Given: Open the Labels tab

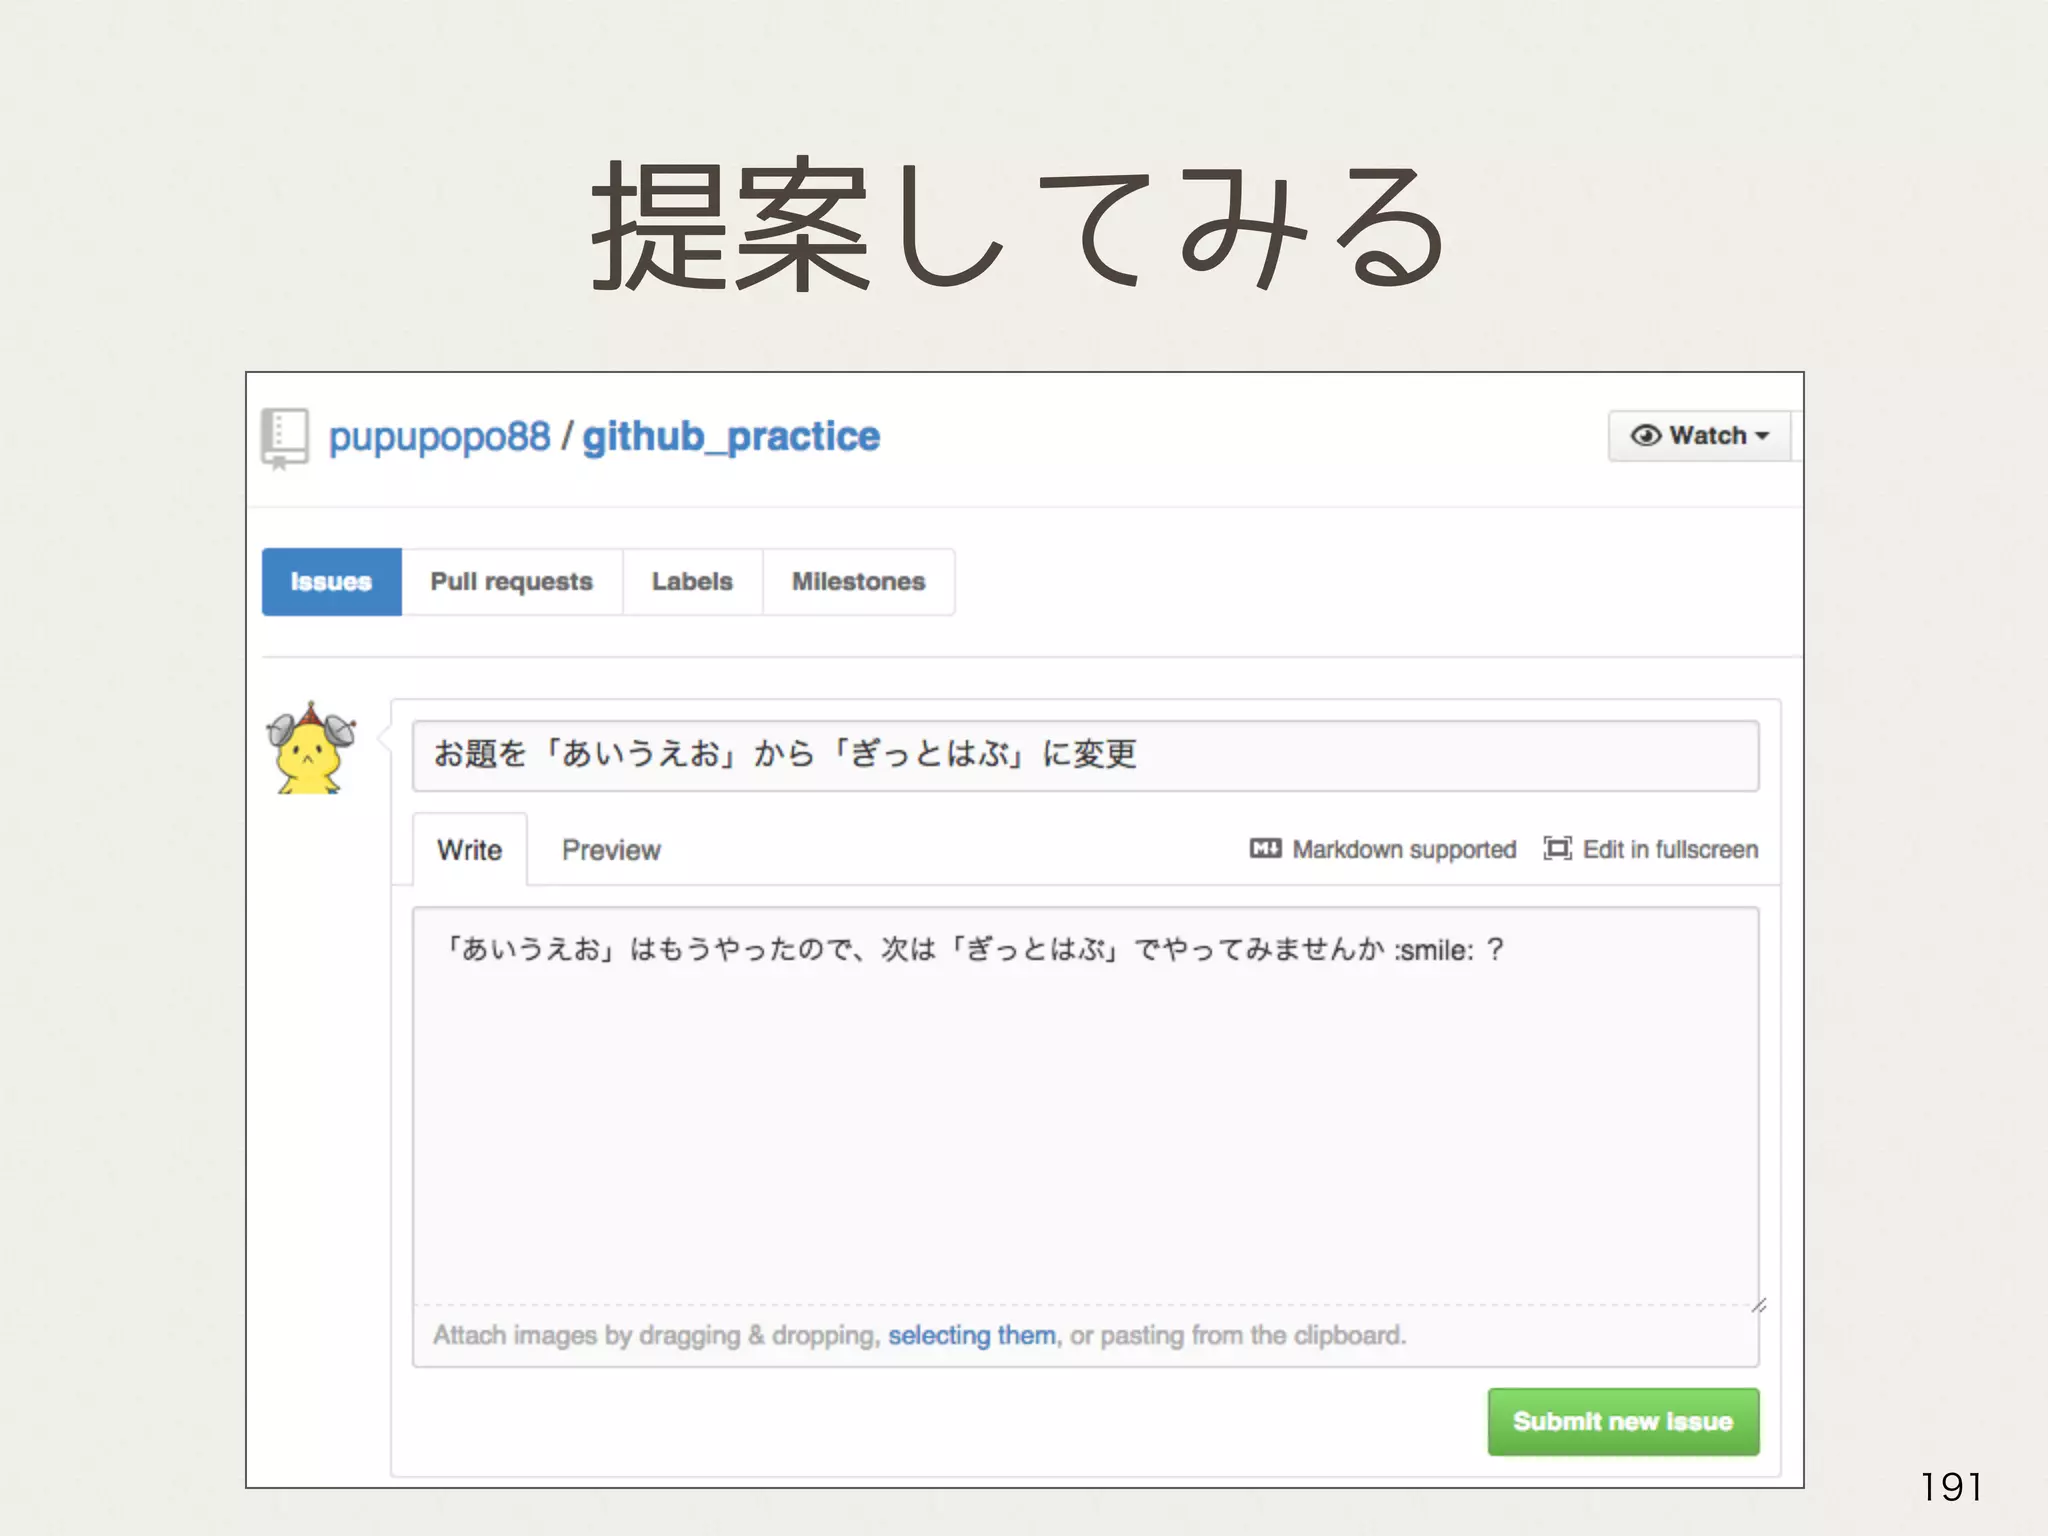Looking at the screenshot, I should (x=692, y=582).
